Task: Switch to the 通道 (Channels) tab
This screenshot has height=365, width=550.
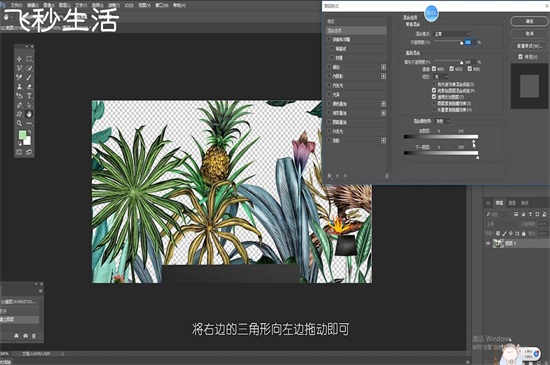Action: pos(512,203)
